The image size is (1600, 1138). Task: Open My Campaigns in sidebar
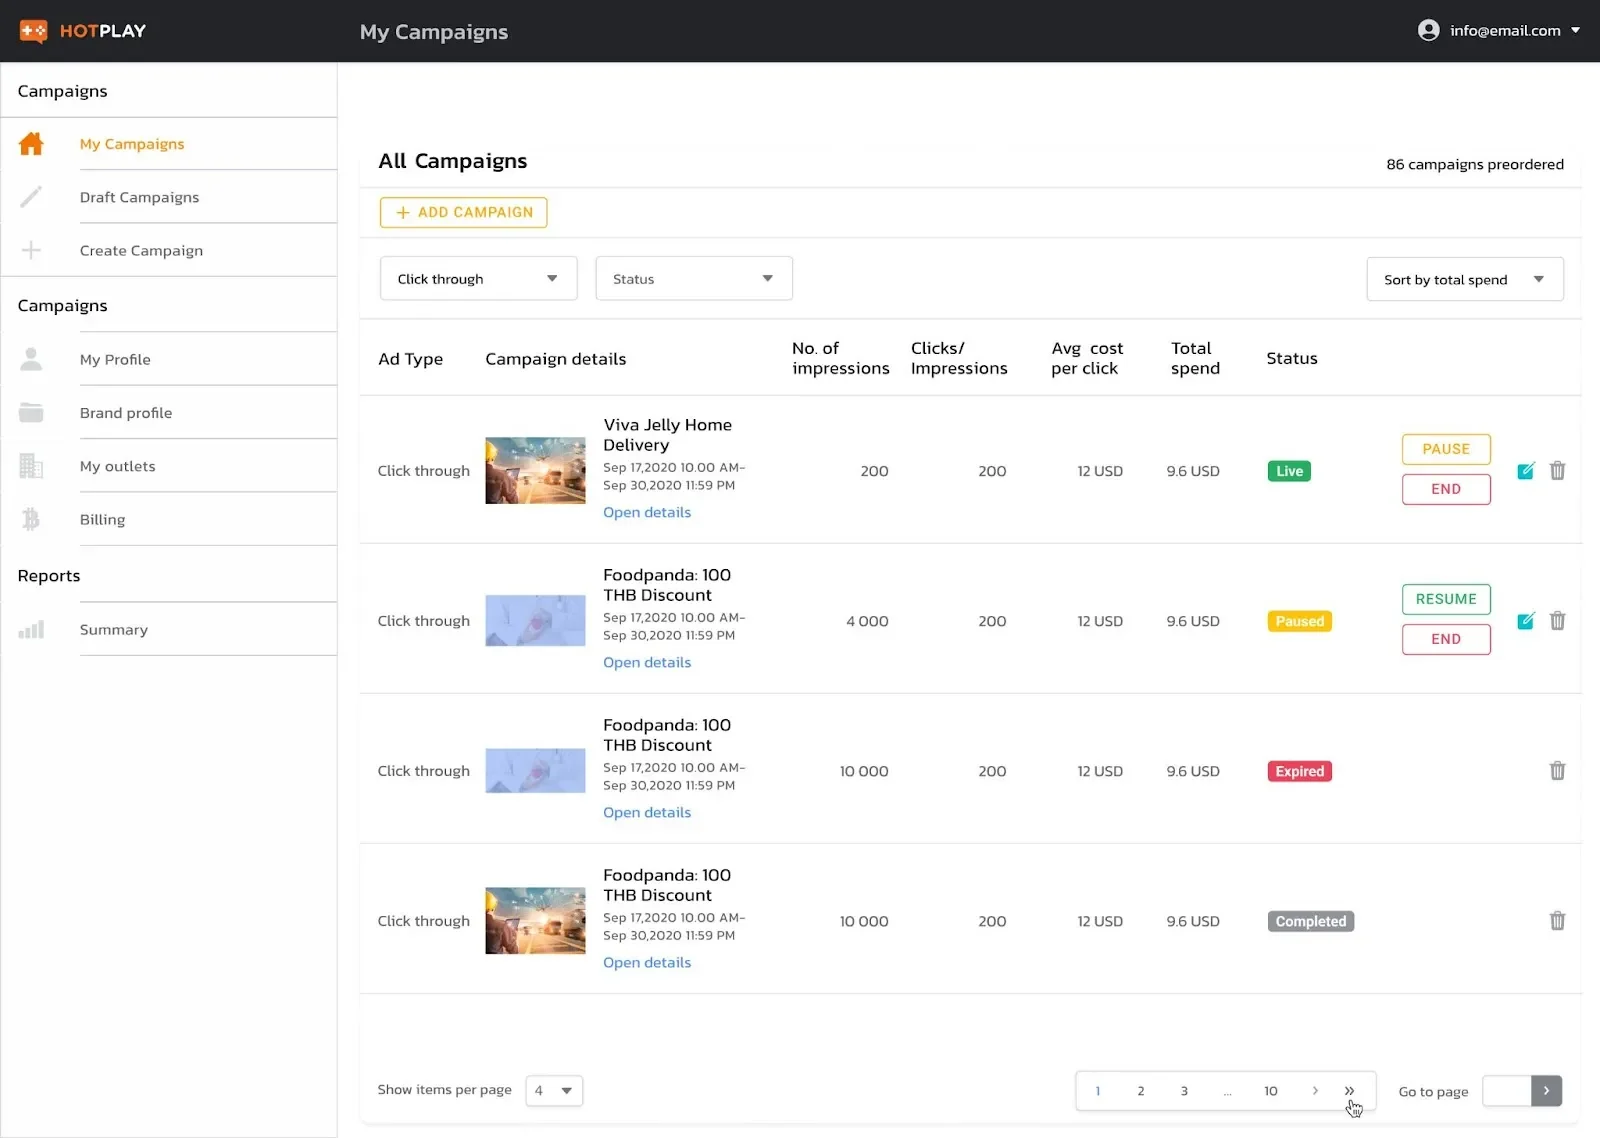pyautogui.click(x=132, y=144)
